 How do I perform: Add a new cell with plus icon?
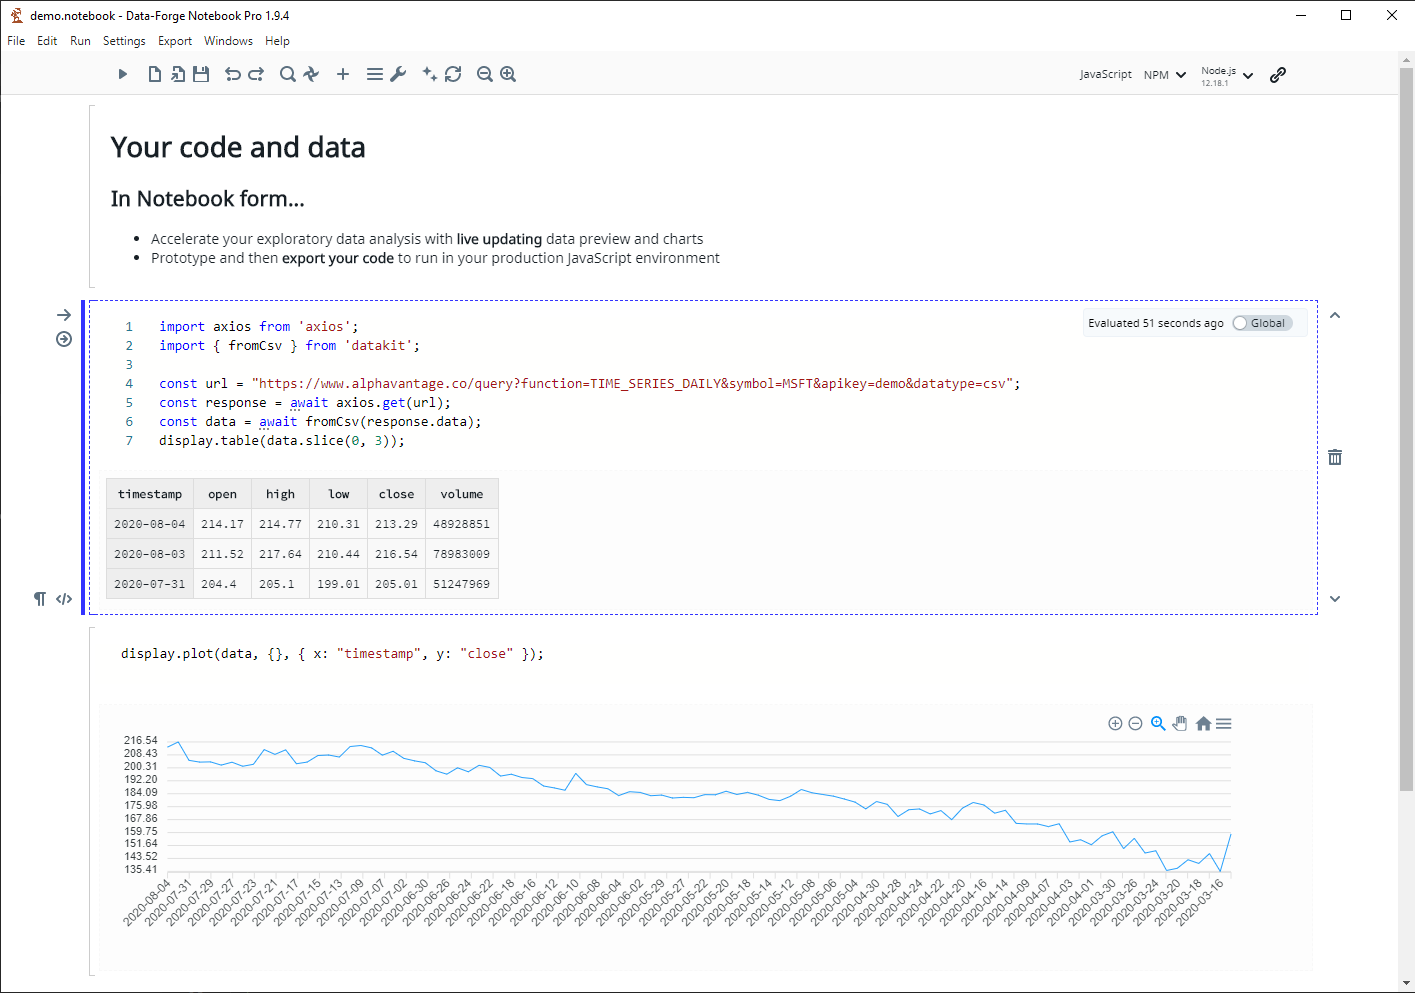tap(343, 74)
